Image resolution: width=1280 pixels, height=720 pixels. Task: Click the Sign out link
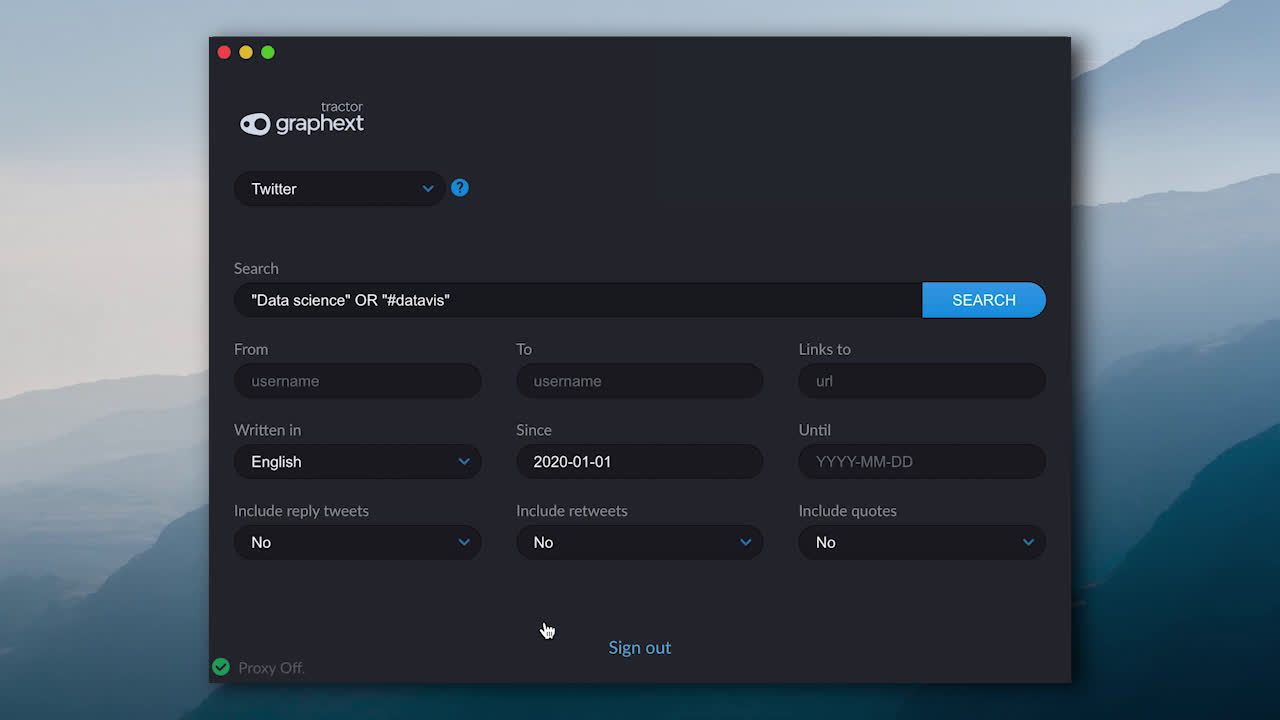(x=640, y=647)
